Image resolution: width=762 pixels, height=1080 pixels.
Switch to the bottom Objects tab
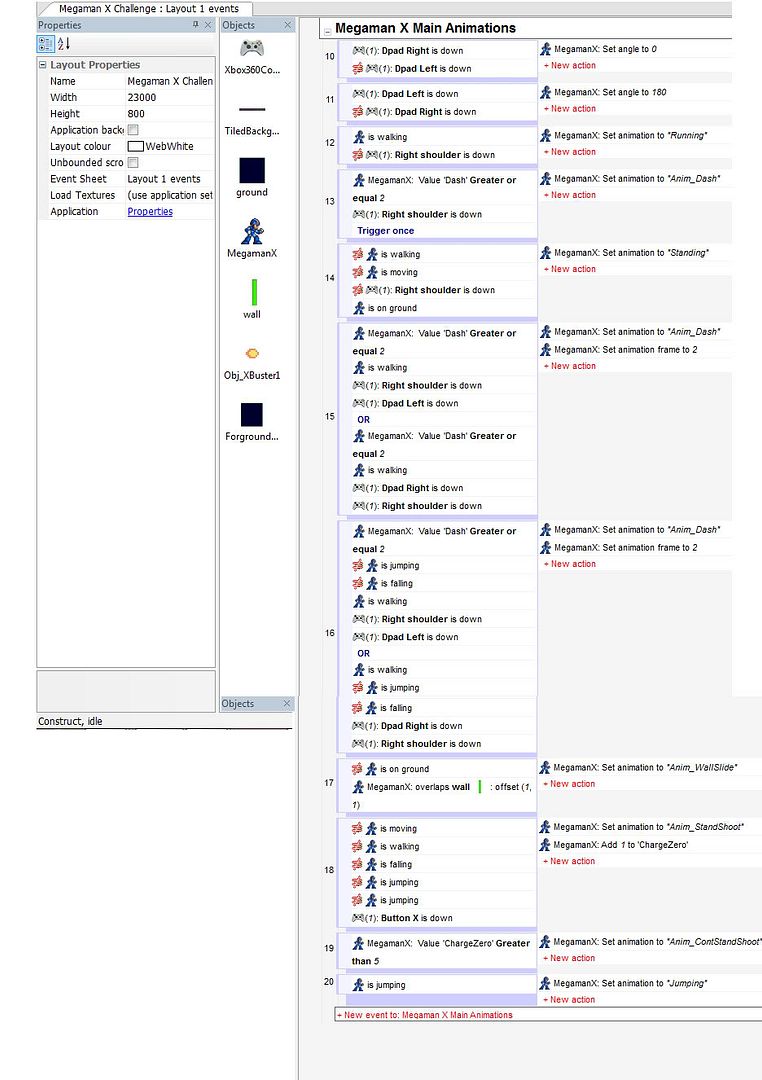(238, 703)
